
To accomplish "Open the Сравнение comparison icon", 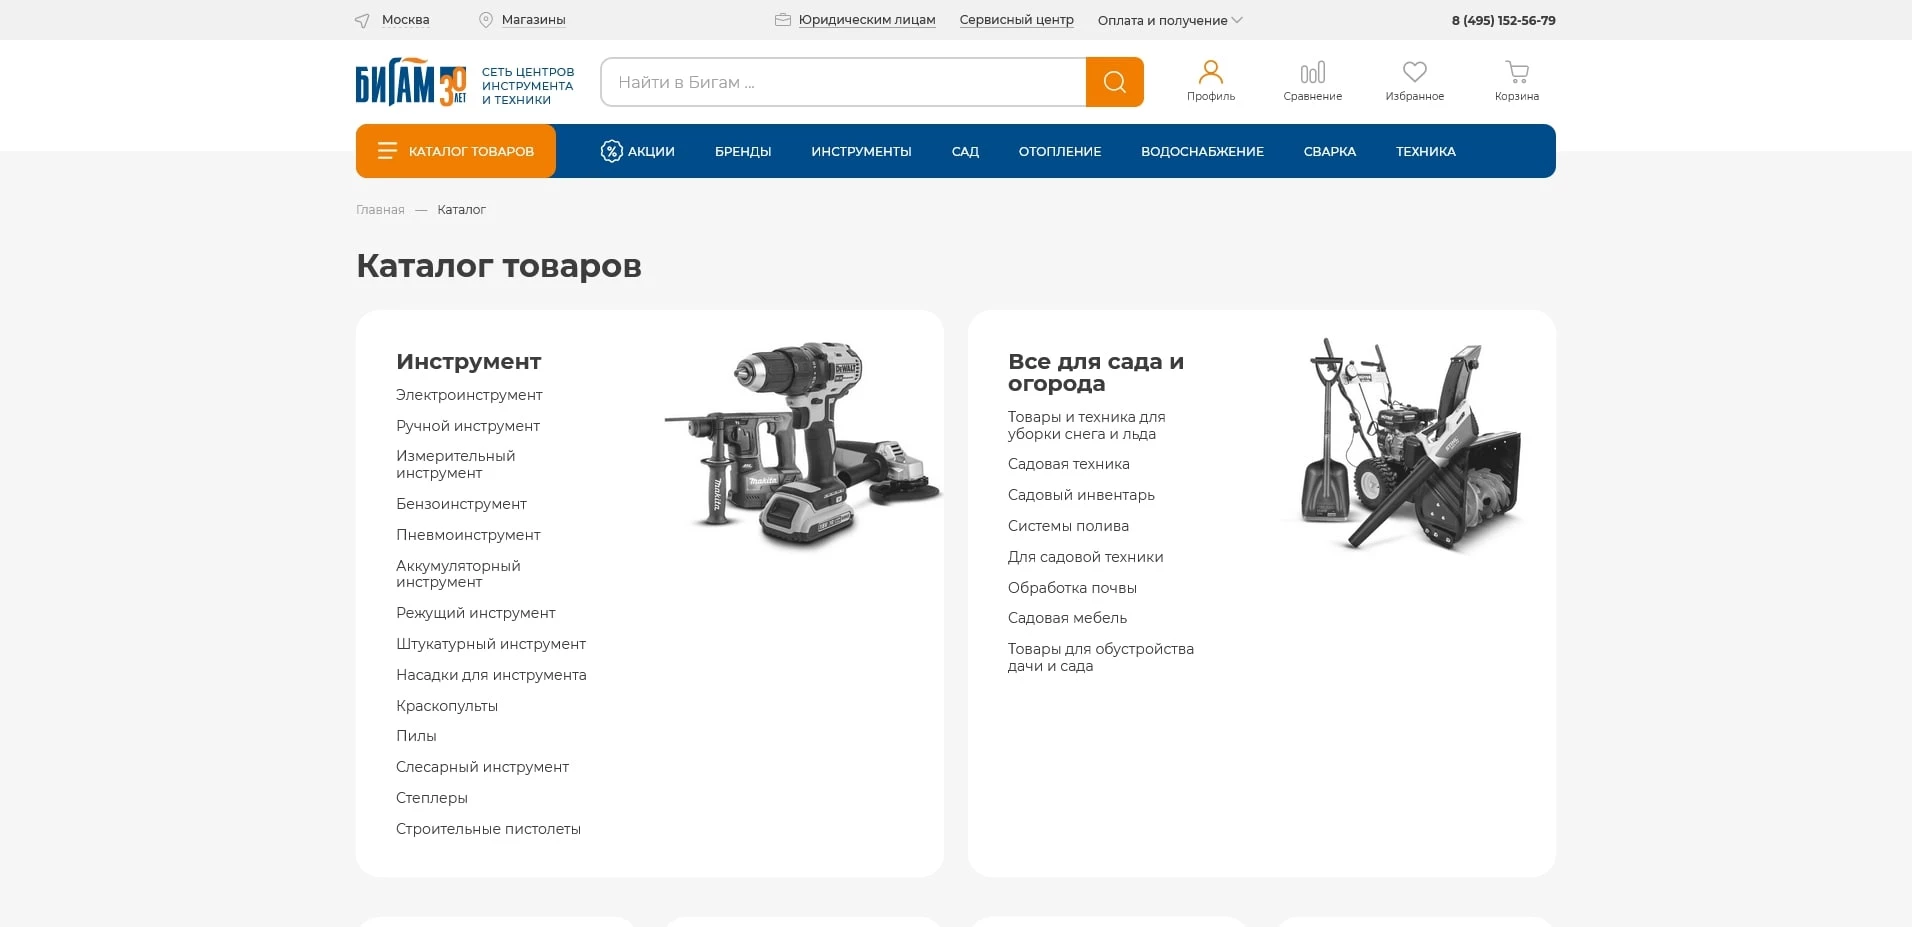I will point(1312,73).
